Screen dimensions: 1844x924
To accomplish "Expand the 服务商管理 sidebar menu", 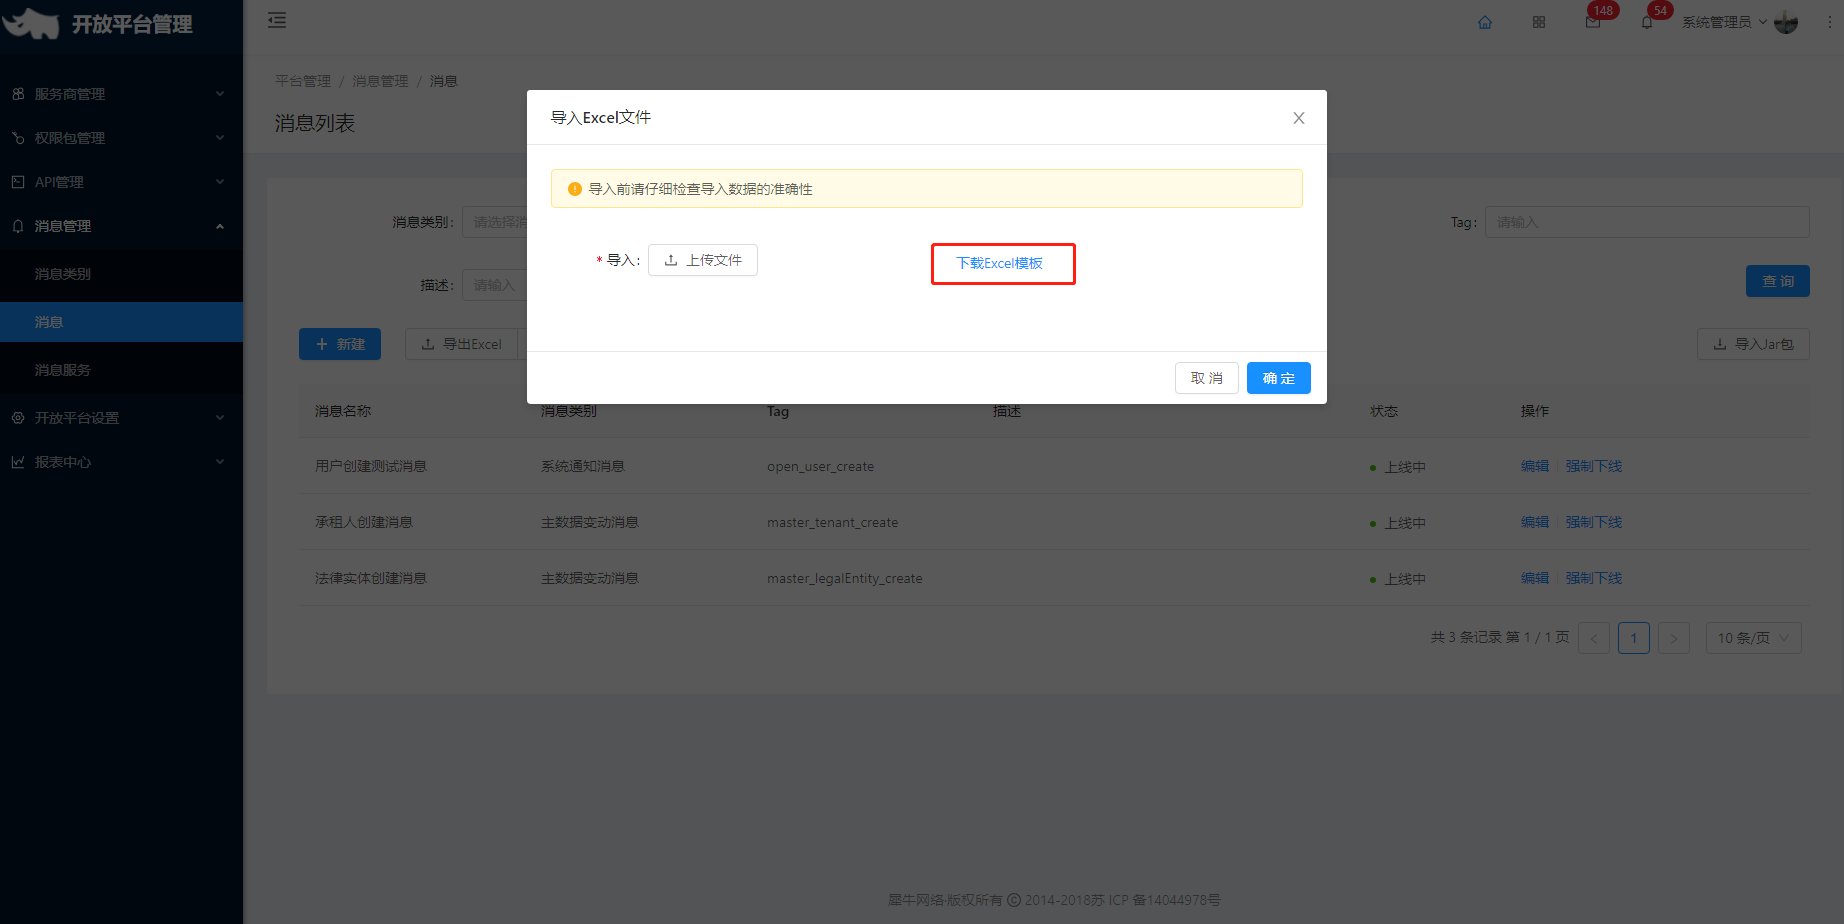I will [x=121, y=94].
